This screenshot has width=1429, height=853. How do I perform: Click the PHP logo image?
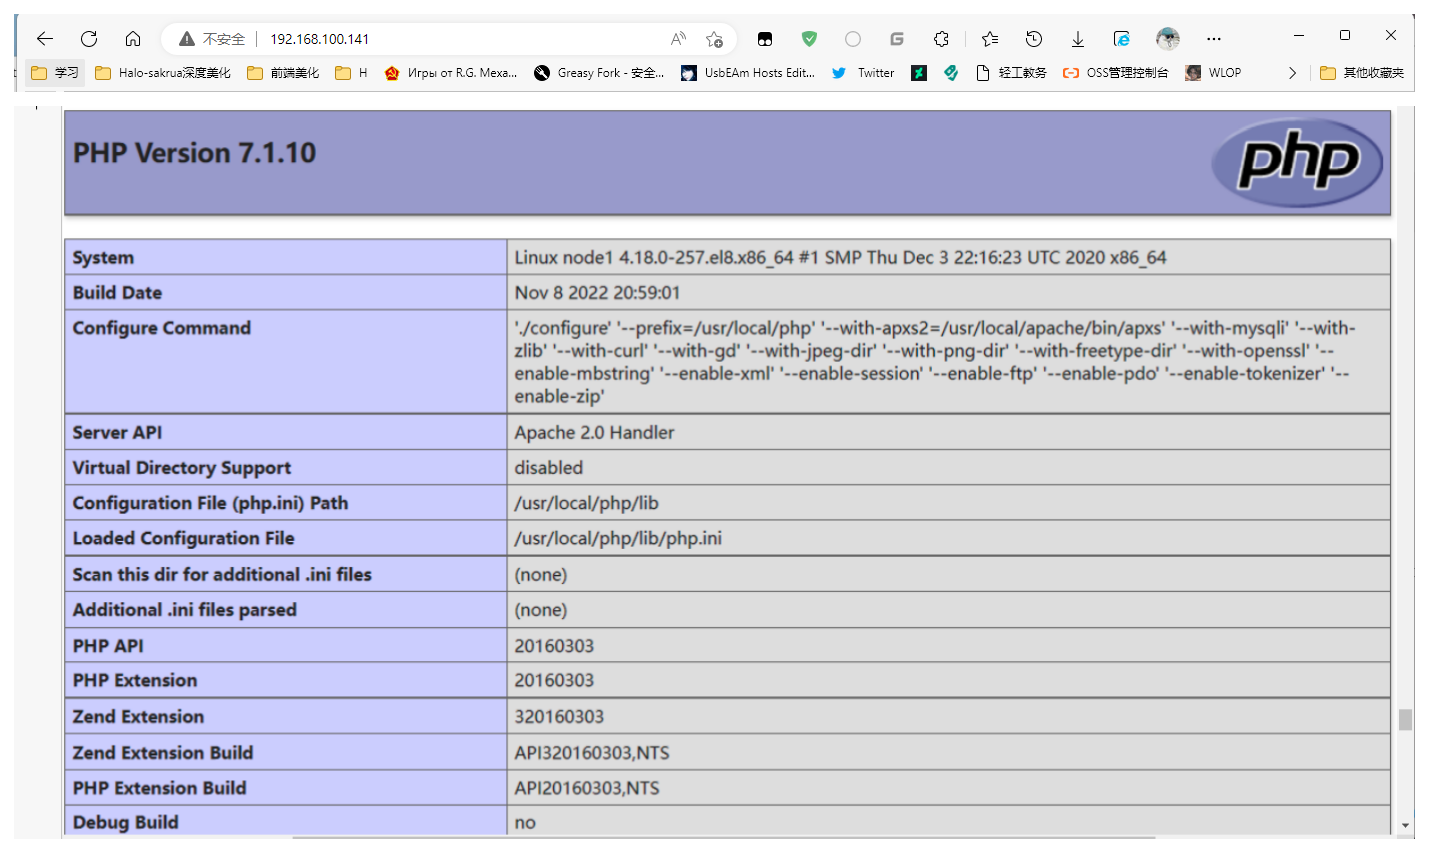click(x=1297, y=162)
